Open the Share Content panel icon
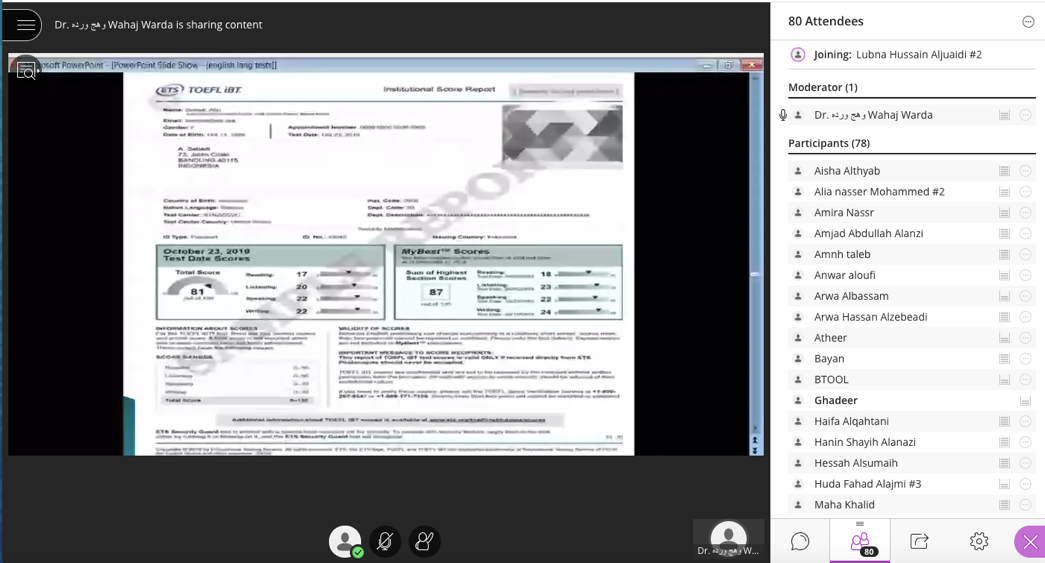This screenshot has width=1045, height=563. coord(919,541)
